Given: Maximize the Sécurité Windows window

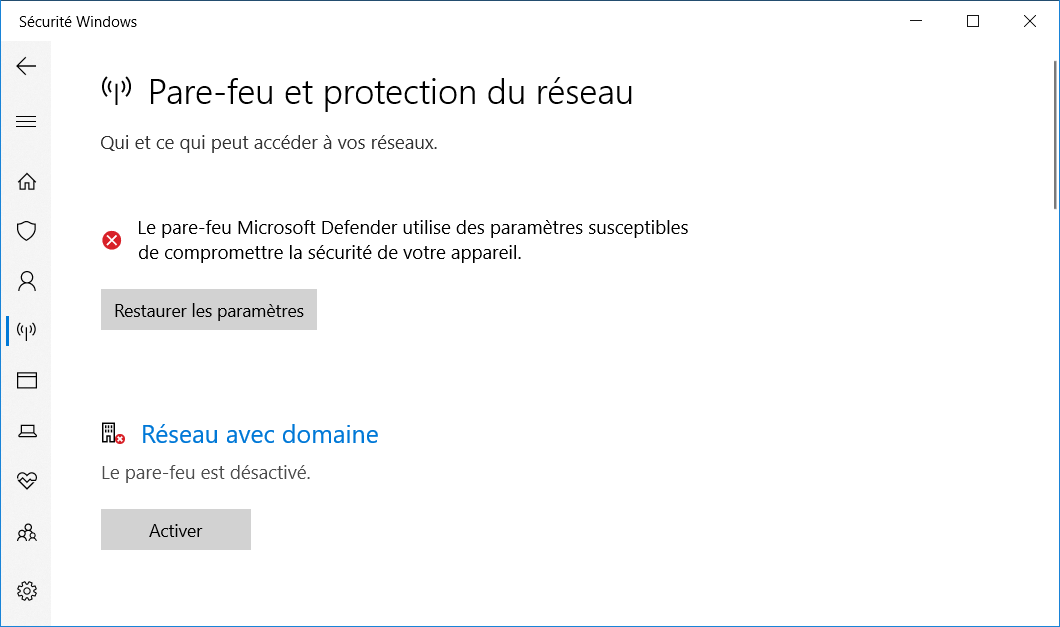Looking at the screenshot, I should pyautogui.click(x=973, y=21).
